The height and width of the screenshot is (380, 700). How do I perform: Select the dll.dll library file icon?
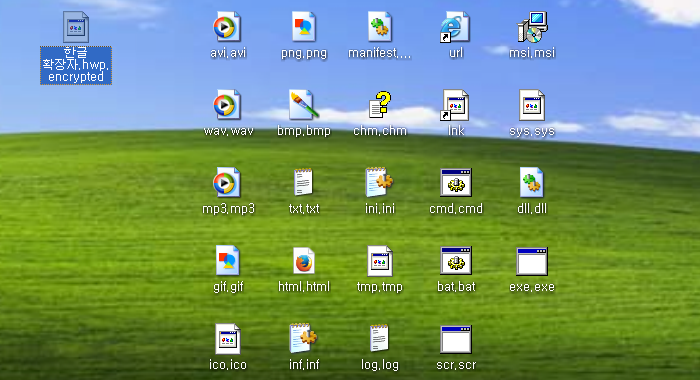(x=532, y=183)
